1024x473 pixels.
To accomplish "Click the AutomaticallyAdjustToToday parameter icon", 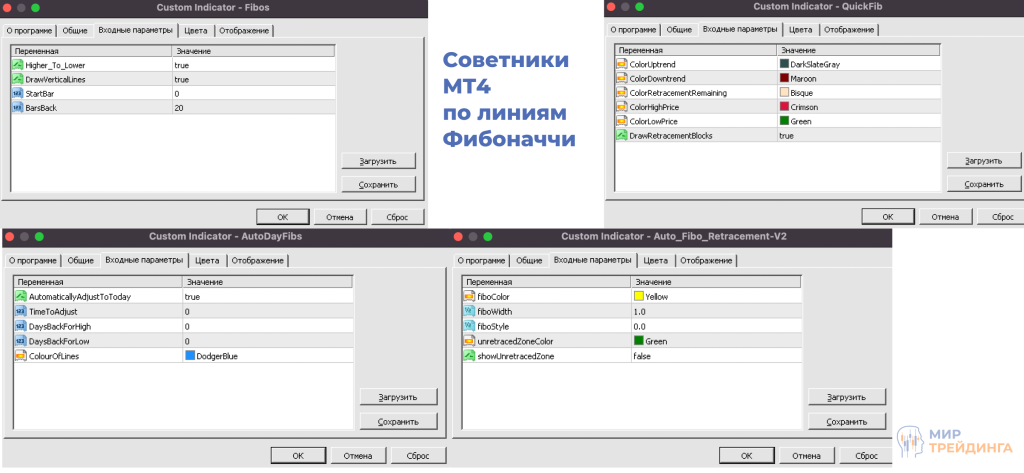I will (x=20, y=297).
